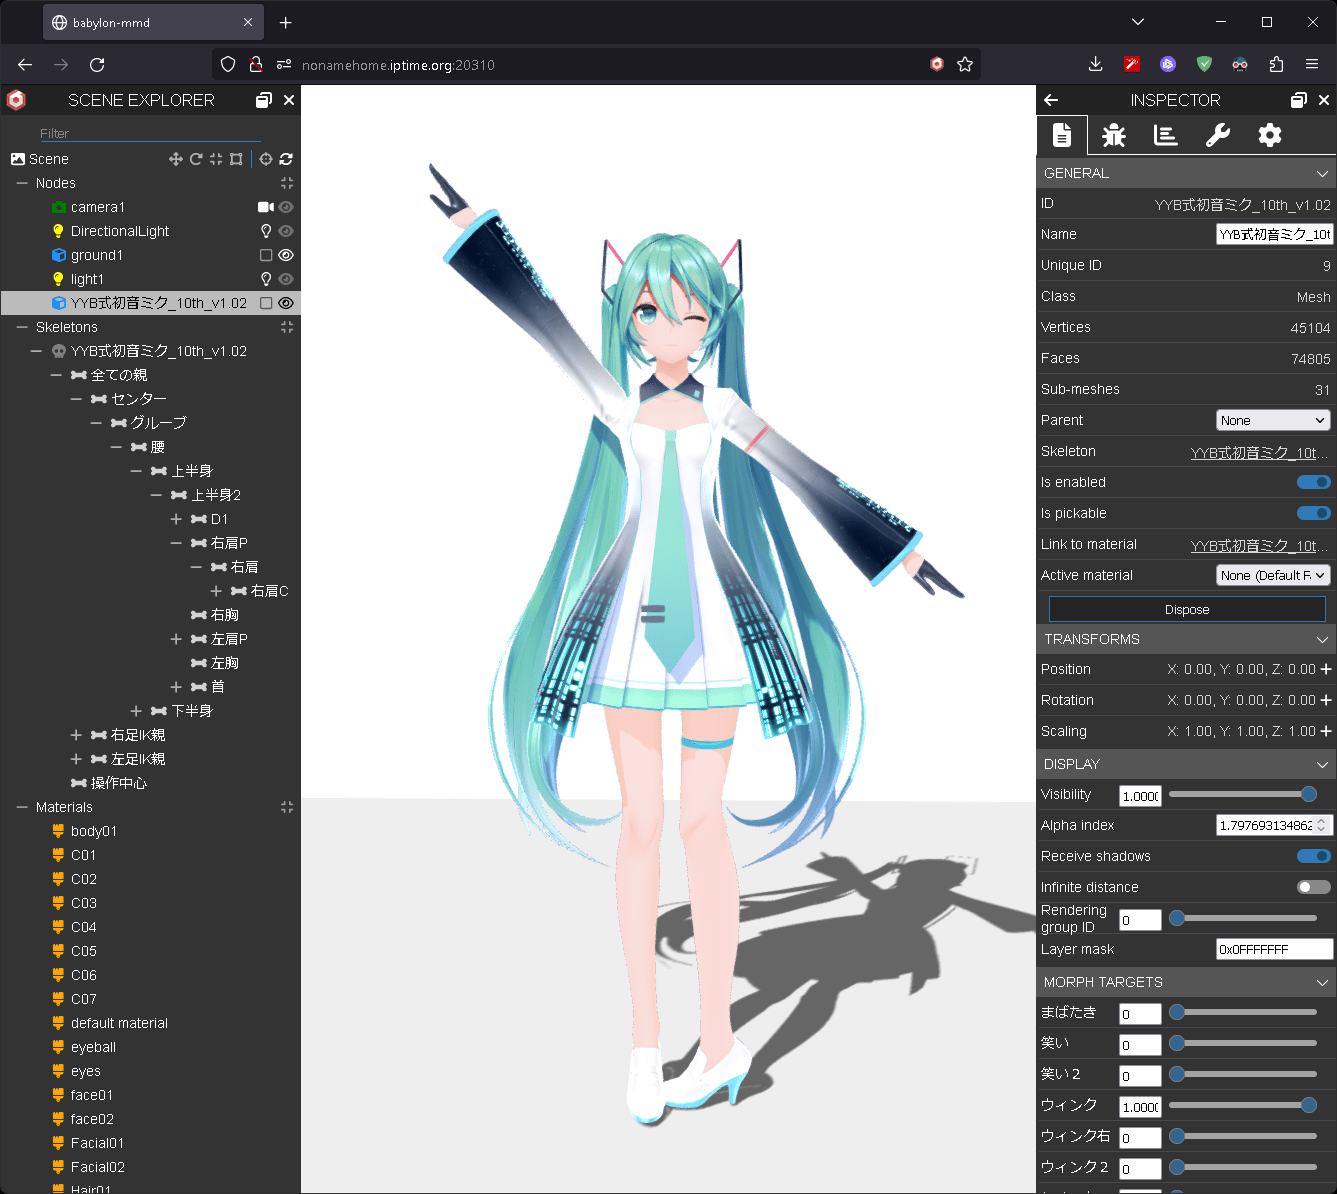Expand Scaling vector with its plus icon
1337x1194 pixels.
[x=1326, y=731]
